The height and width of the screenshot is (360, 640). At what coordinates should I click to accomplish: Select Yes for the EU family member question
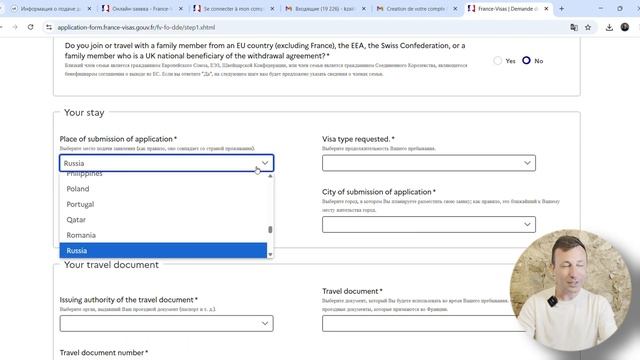coord(498,61)
